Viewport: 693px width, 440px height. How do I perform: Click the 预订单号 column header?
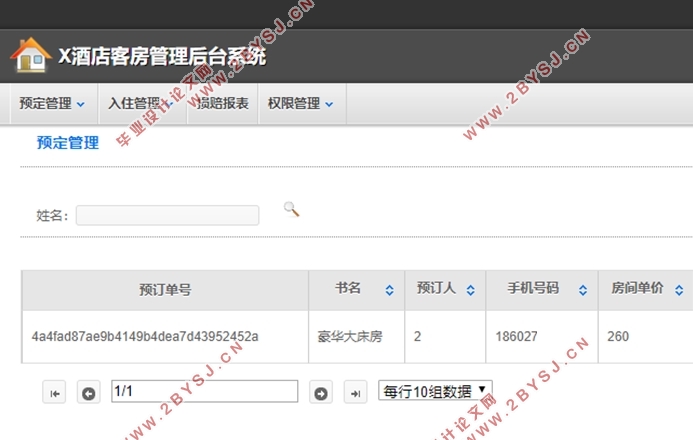point(165,290)
